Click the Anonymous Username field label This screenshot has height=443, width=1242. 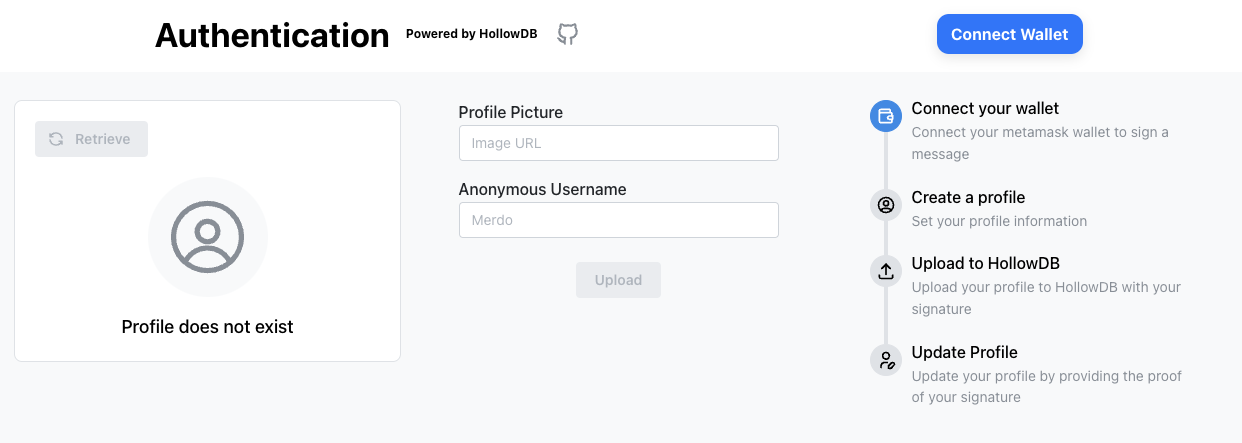tap(542, 189)
